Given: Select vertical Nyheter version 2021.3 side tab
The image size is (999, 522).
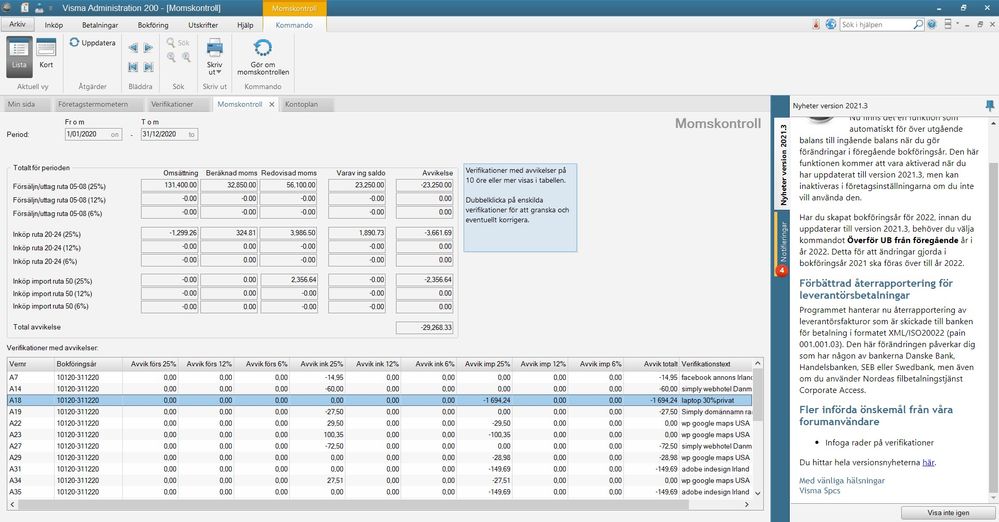Looking at the screenshot, I should [782, 164].
